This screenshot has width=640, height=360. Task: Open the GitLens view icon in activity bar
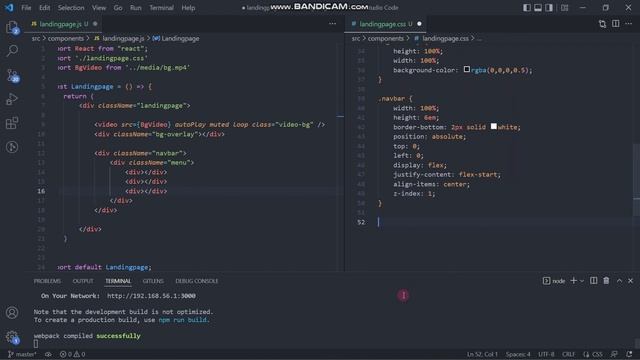[x=12, y=147]
